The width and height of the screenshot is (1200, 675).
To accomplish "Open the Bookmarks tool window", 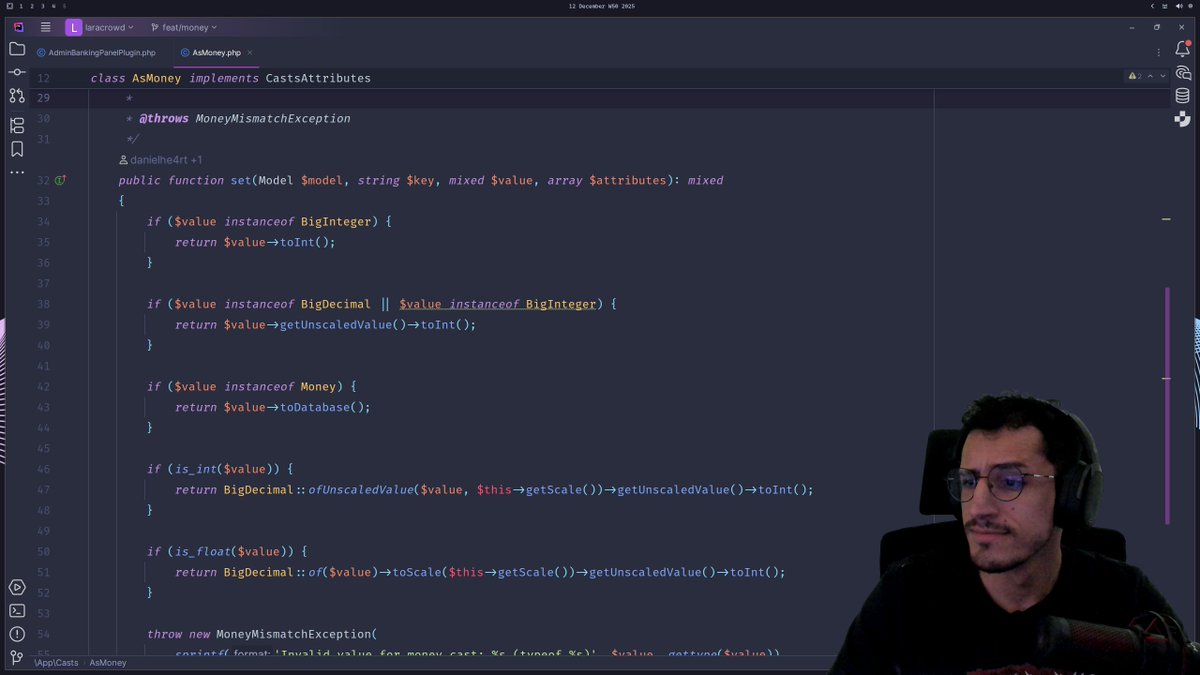I will [x=17, y=149].
